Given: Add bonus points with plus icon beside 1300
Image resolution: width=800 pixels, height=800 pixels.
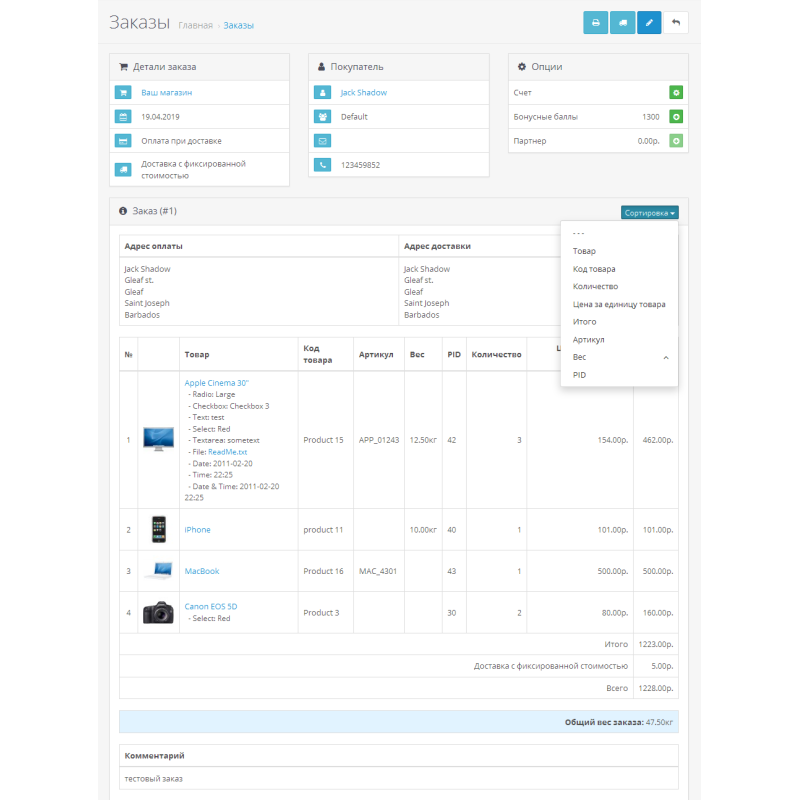Looking at the screenshot, I should point(675,116).
